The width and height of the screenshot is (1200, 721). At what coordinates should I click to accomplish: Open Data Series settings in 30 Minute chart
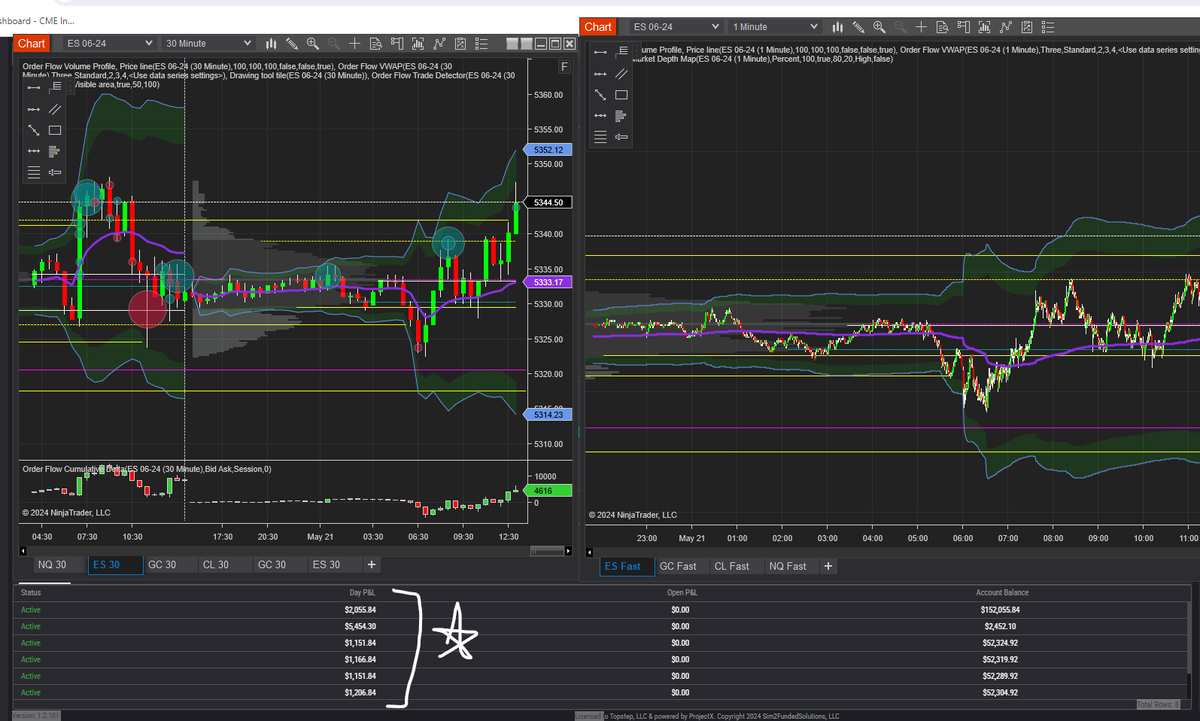point(418,43)
